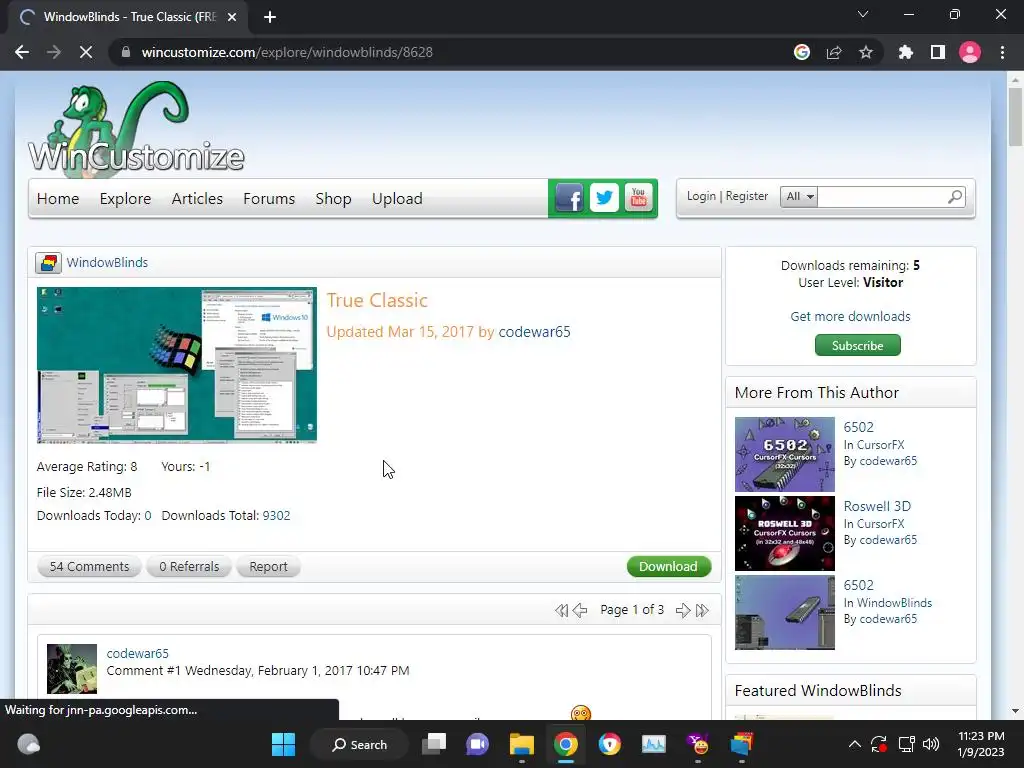Screen dimensions: 1024x768
Task: Open the Windows Start menu
Action: coord(283,744)
